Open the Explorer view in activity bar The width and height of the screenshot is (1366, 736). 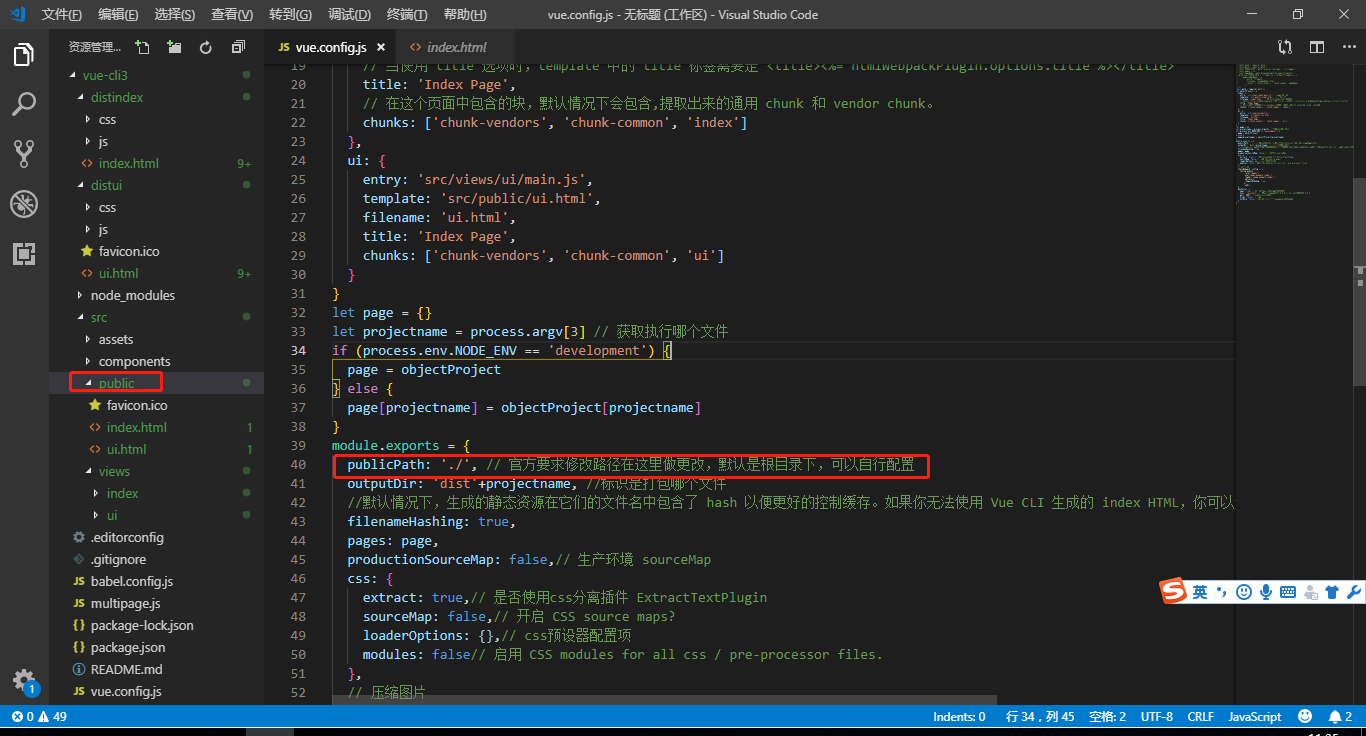(x=24, y=55)
